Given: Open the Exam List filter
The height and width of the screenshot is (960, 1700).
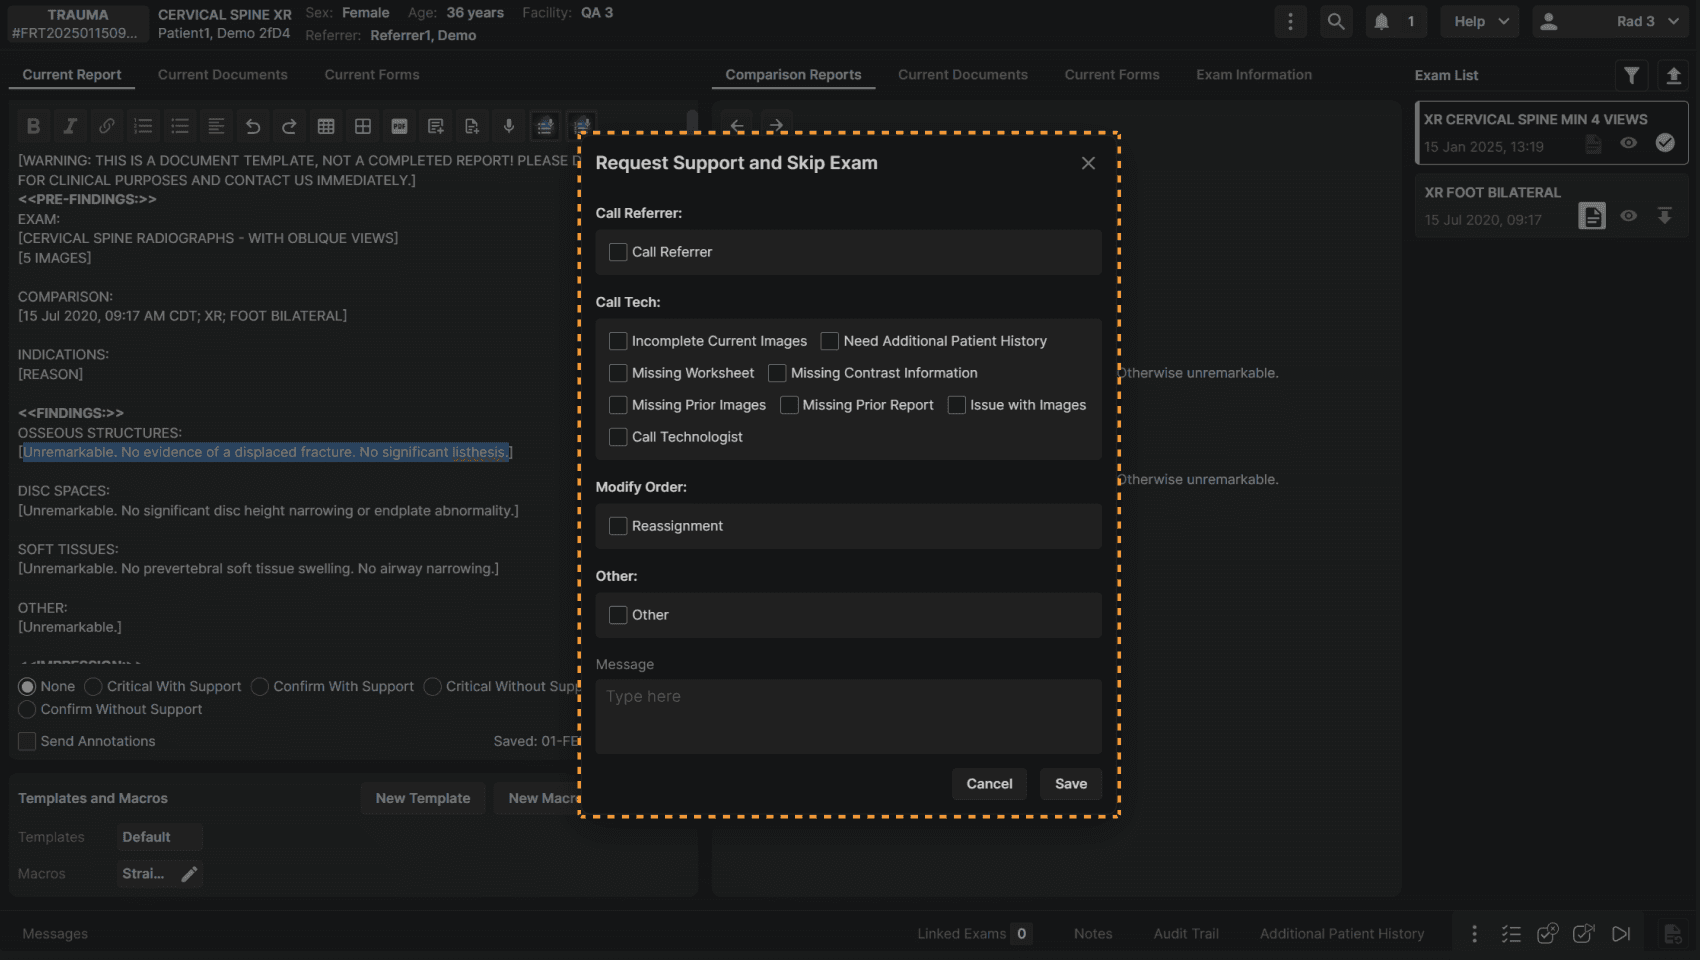Looking at the screenshot, I should pos(1631,75).
